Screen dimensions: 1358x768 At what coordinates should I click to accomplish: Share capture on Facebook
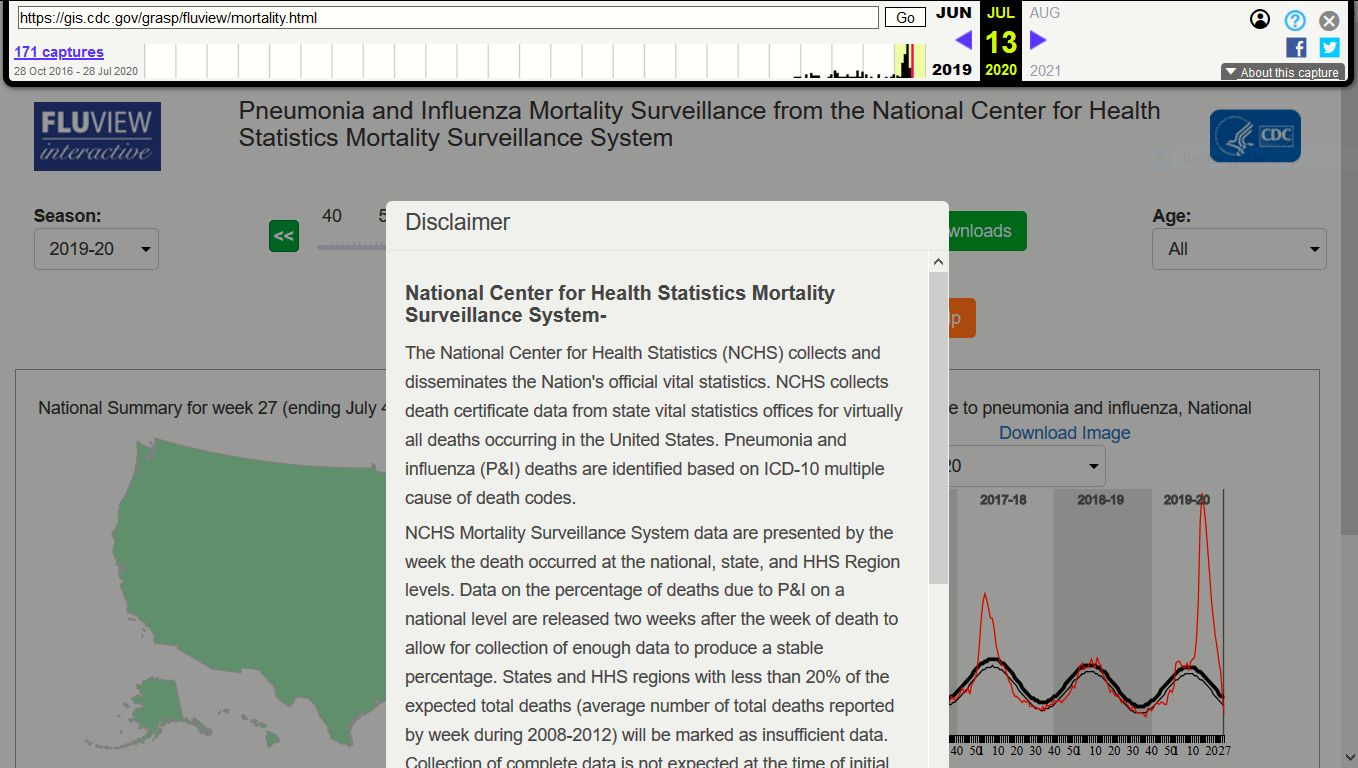tap(1296, 47)
